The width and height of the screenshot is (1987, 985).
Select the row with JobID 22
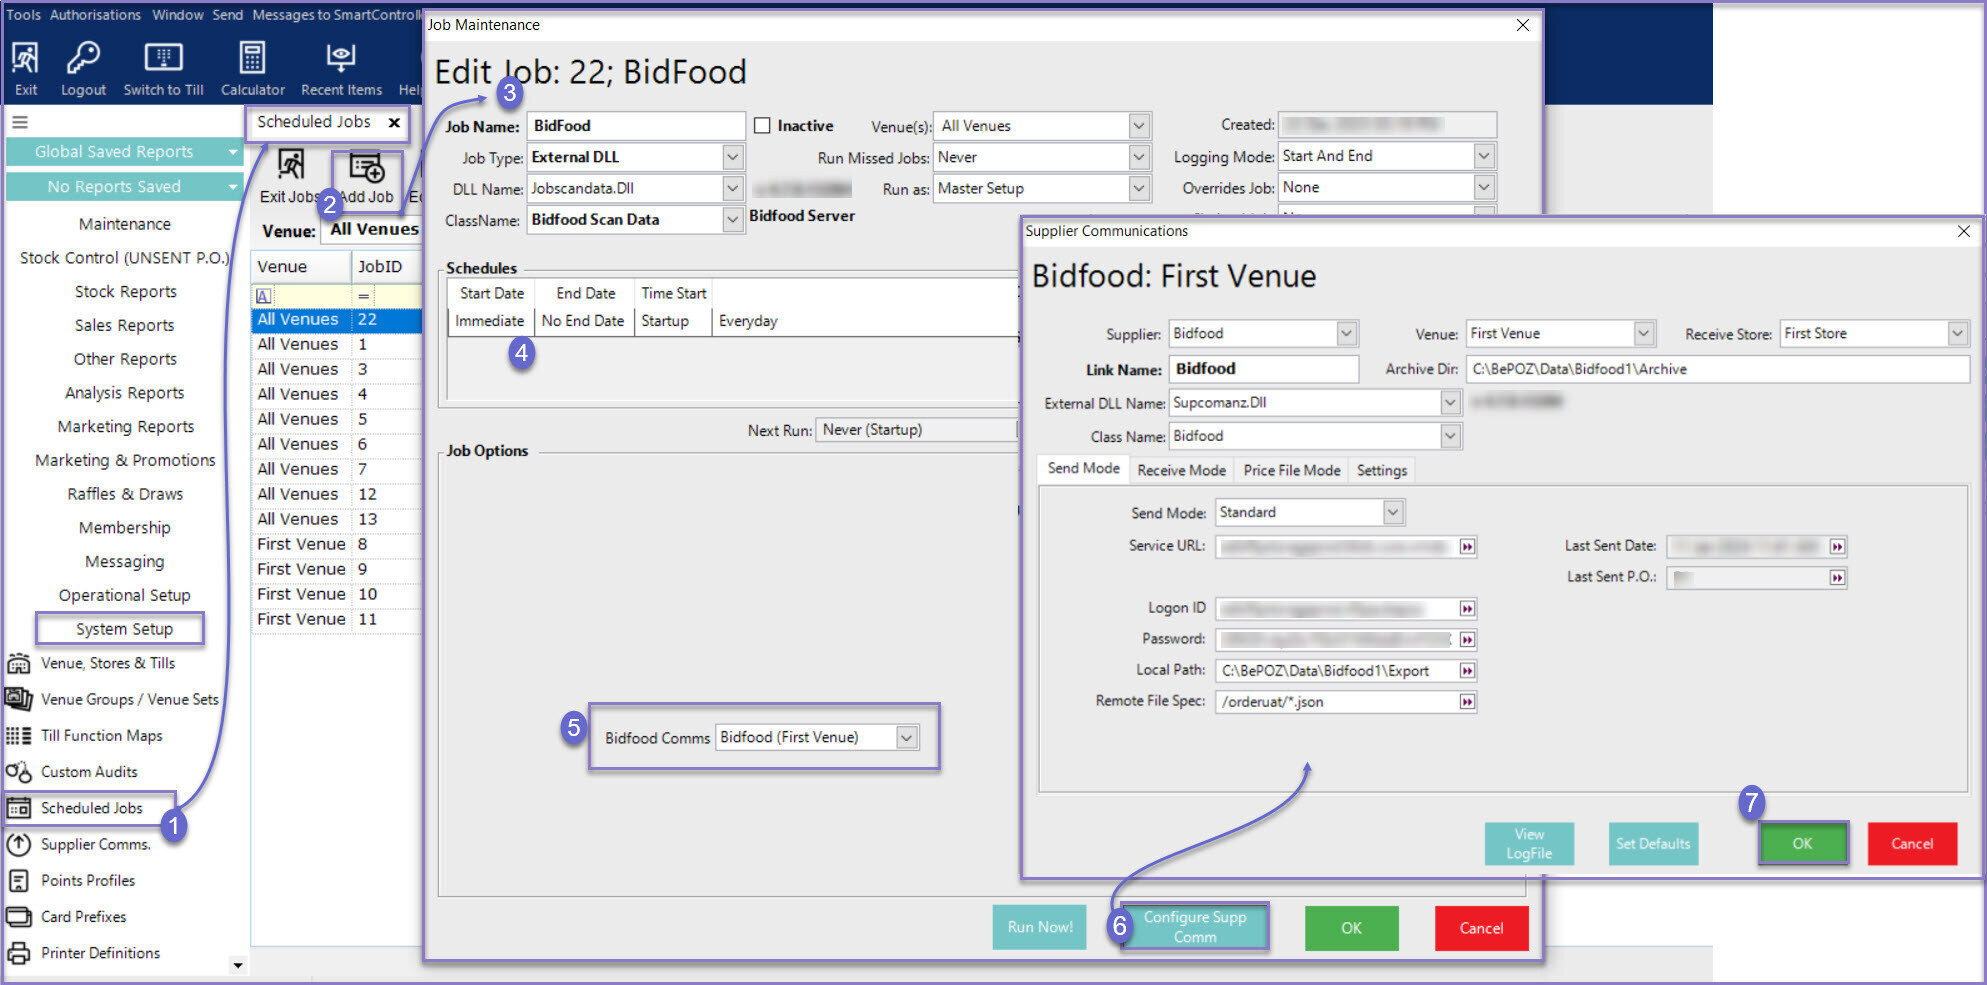tap(336, 320)
